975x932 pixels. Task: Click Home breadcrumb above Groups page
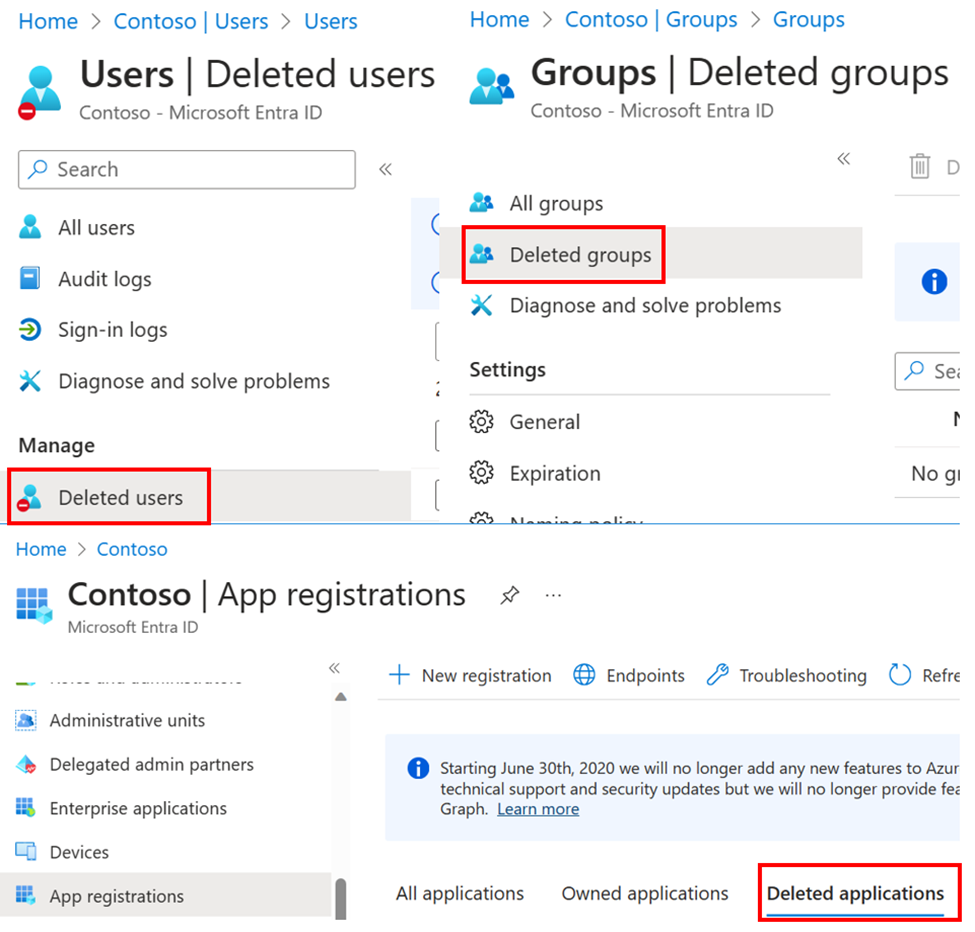pyautogui.click(x=499, y=19)
